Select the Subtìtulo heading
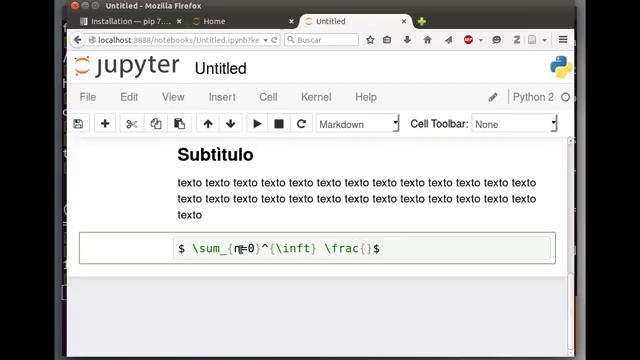Screen dimensions: 640x360 [215, 155]
